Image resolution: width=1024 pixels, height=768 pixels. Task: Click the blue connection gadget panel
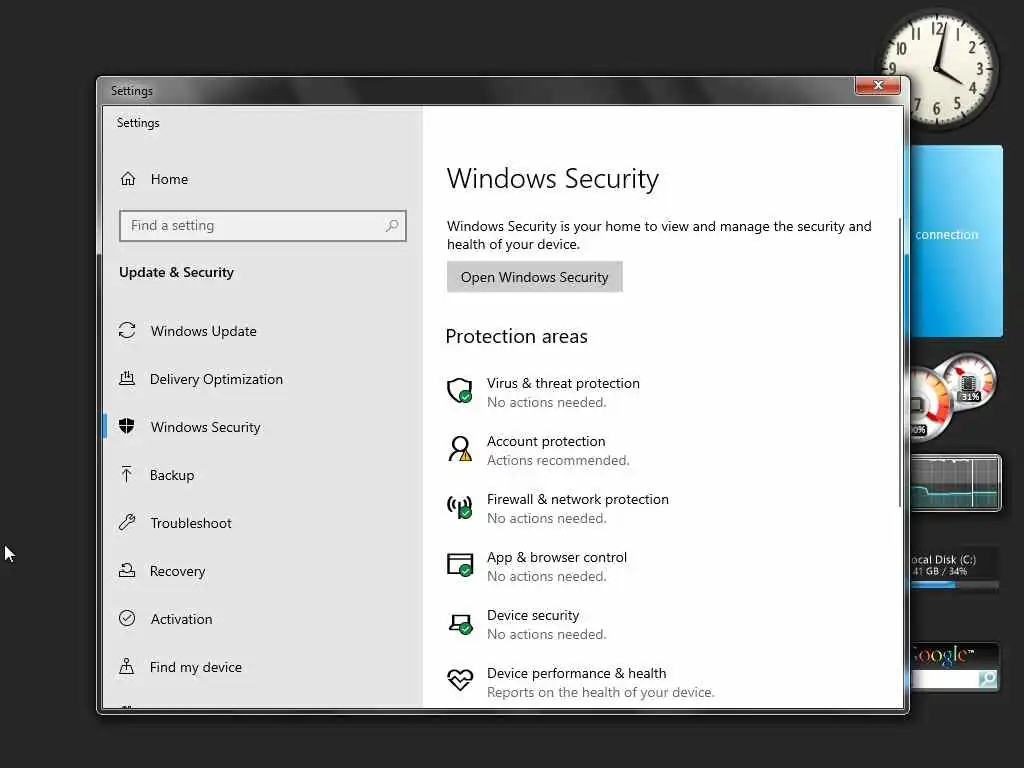956,241
